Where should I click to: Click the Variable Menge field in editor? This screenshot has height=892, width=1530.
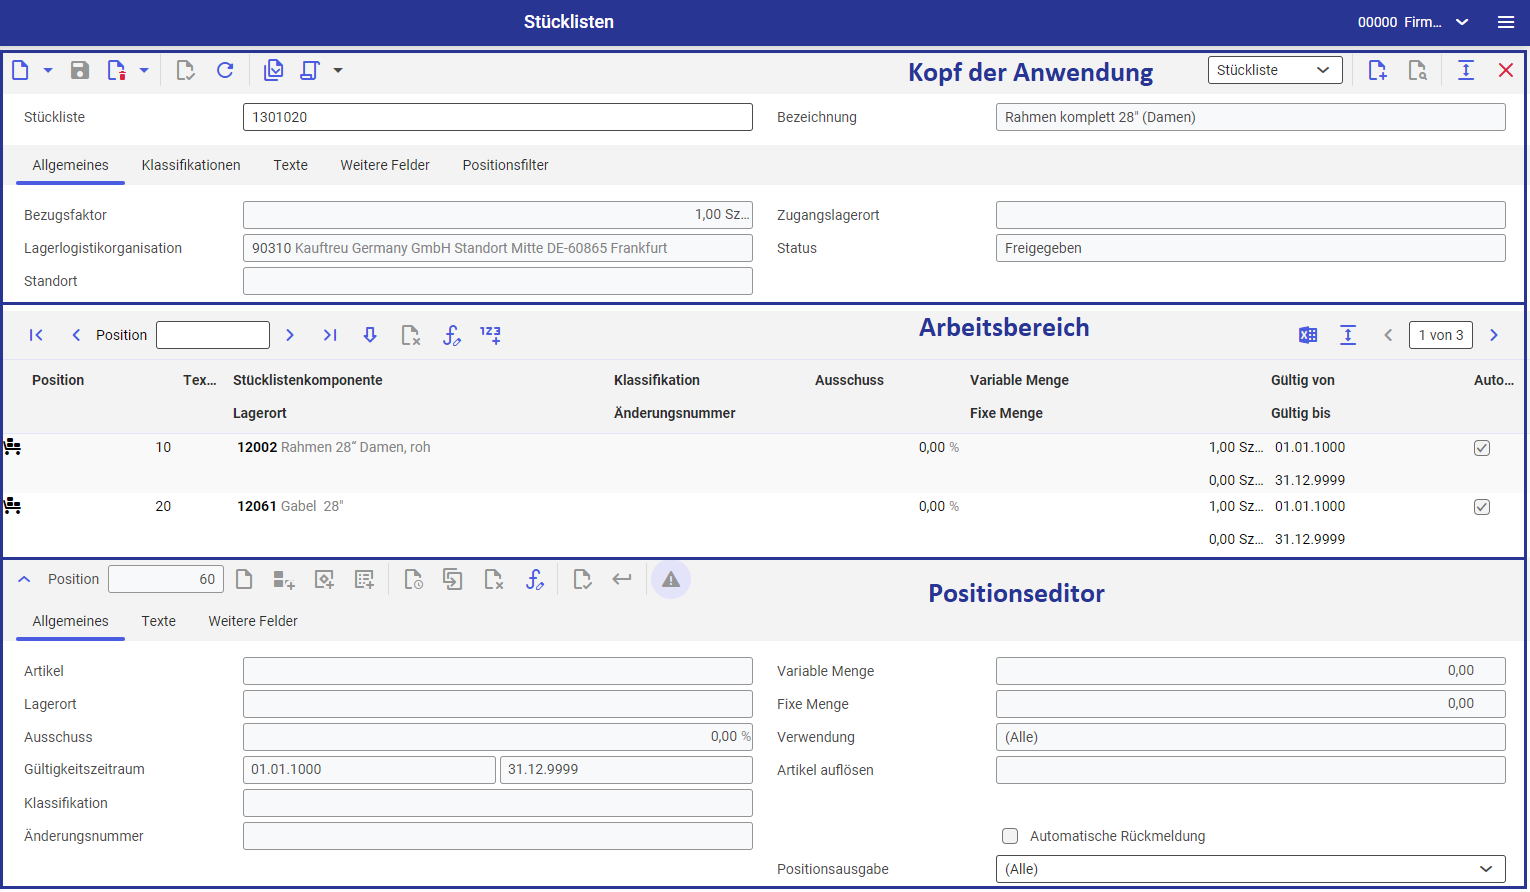(x=1251, y=671)
